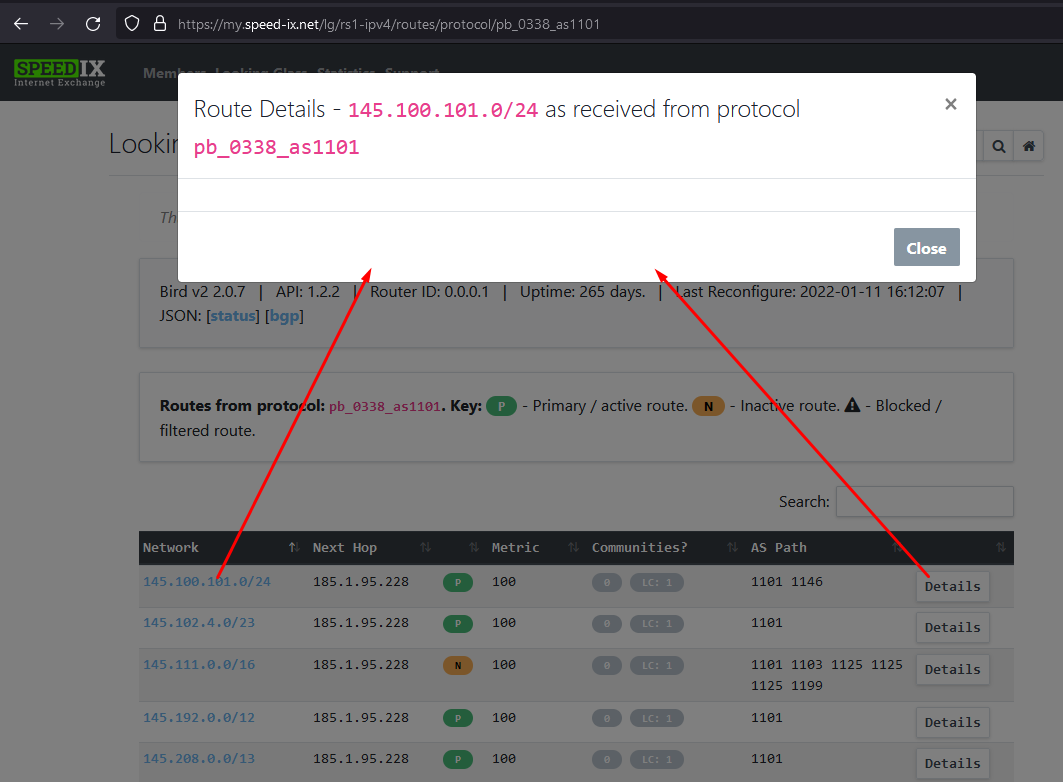Reload the page with the refresh icon
1063x782 pixels.
tap(93, 24)
